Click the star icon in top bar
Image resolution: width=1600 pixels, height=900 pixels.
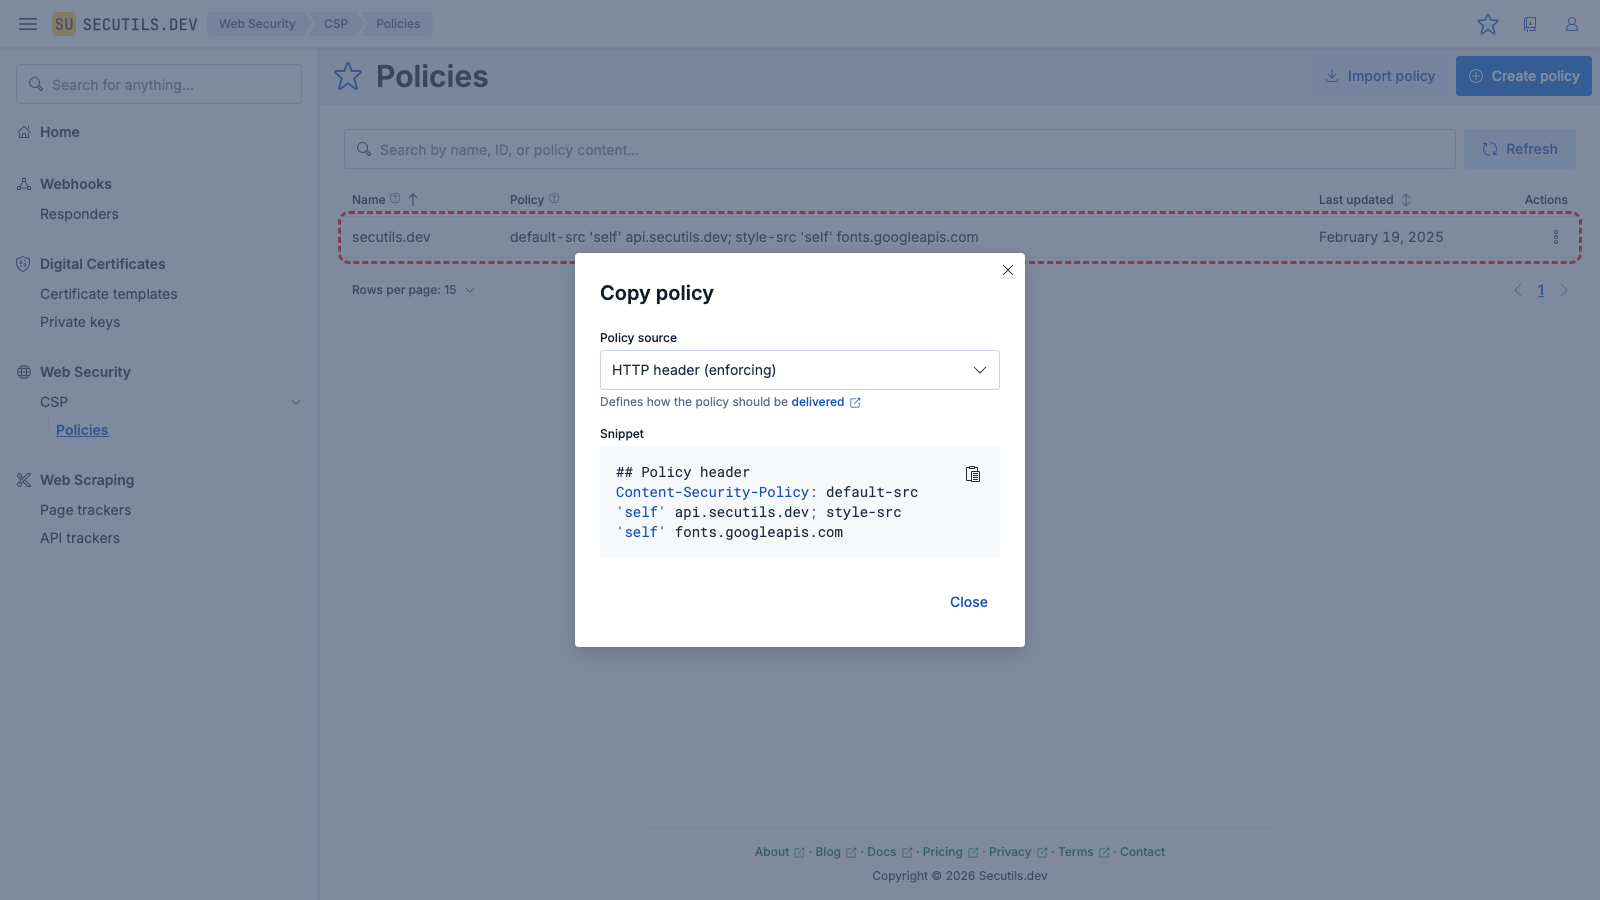pyautogui.click(x=1487, y=24)
